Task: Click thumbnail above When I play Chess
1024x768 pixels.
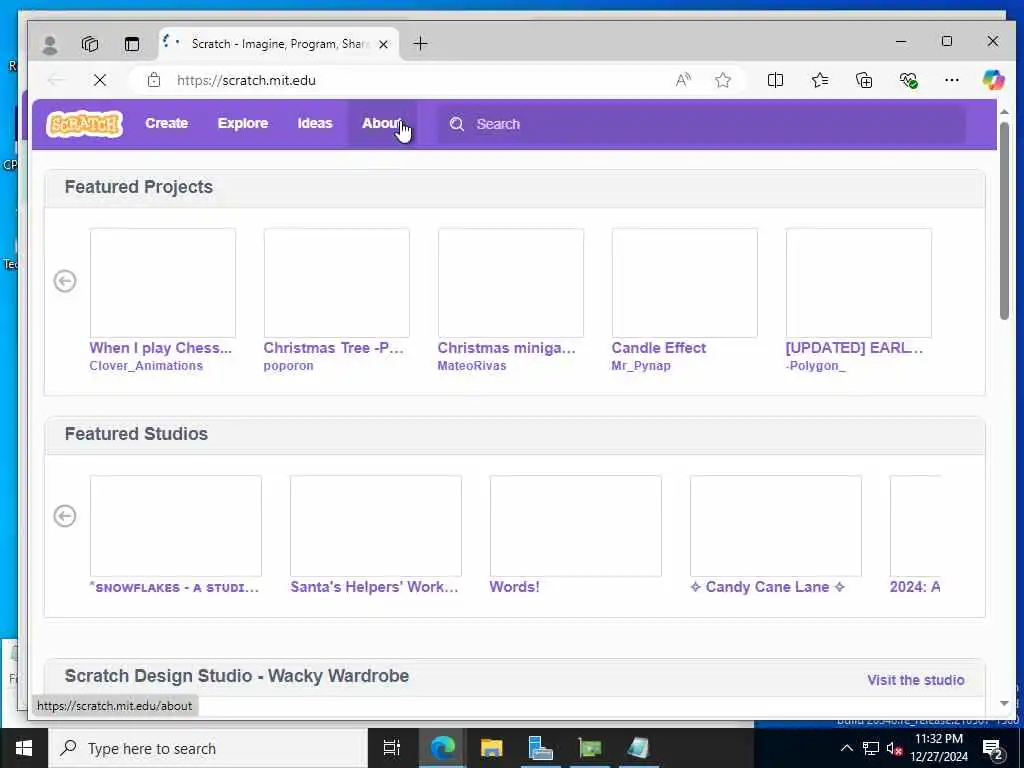Action: 163,283
